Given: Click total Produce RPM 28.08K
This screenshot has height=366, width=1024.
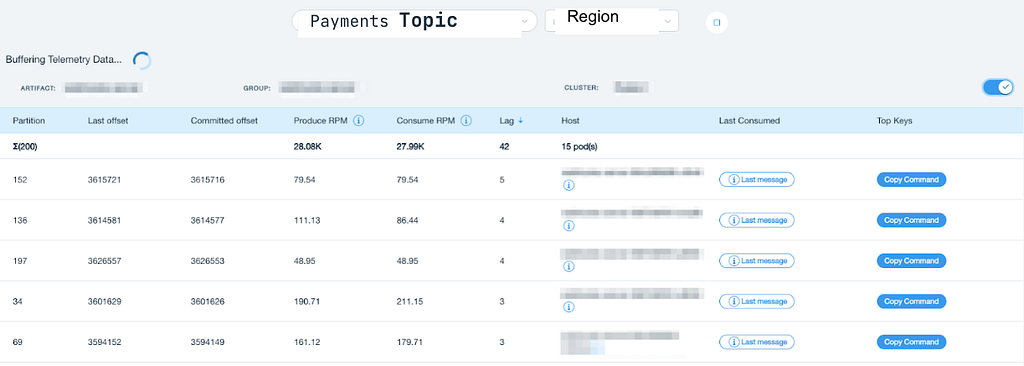Looking at the screenshot, I should [x=308, y=146].
